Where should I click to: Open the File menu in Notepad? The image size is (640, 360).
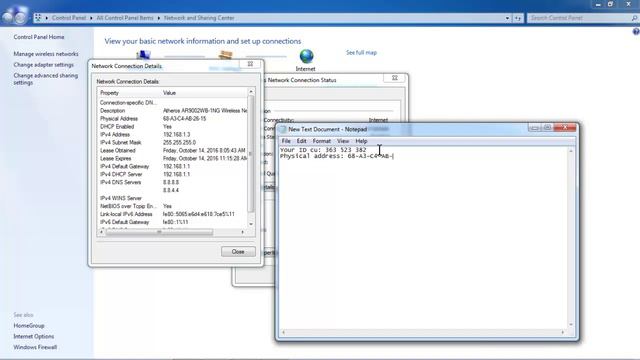(x=286, y=141)
